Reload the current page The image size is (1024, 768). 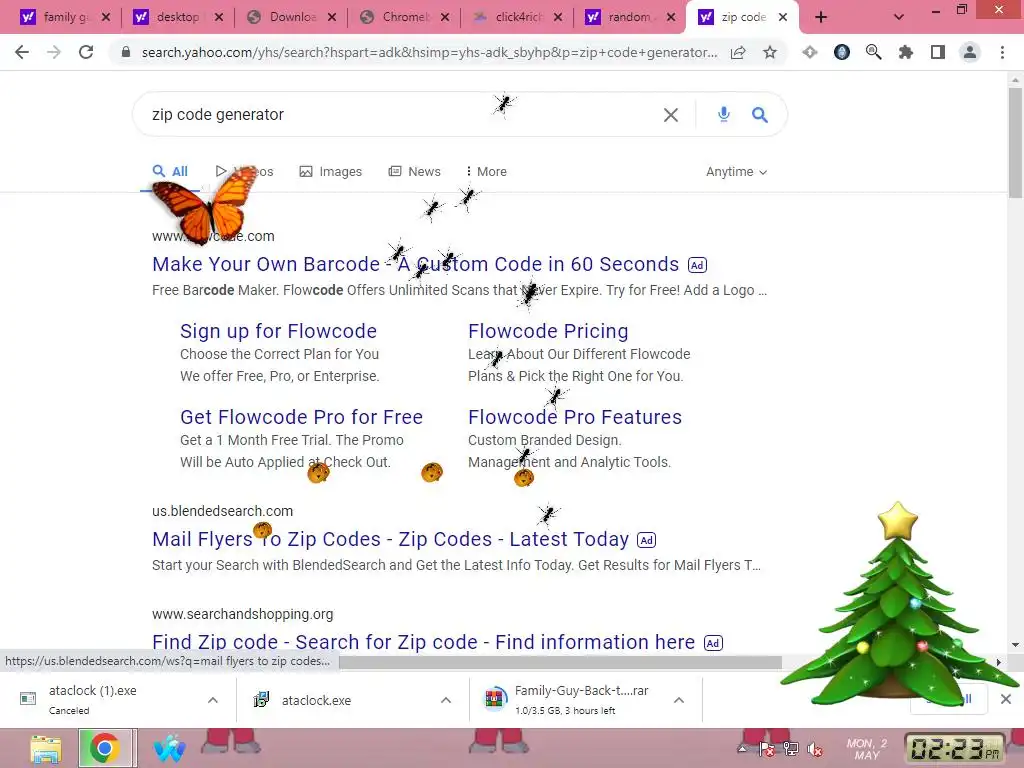(x=86, y=52)
